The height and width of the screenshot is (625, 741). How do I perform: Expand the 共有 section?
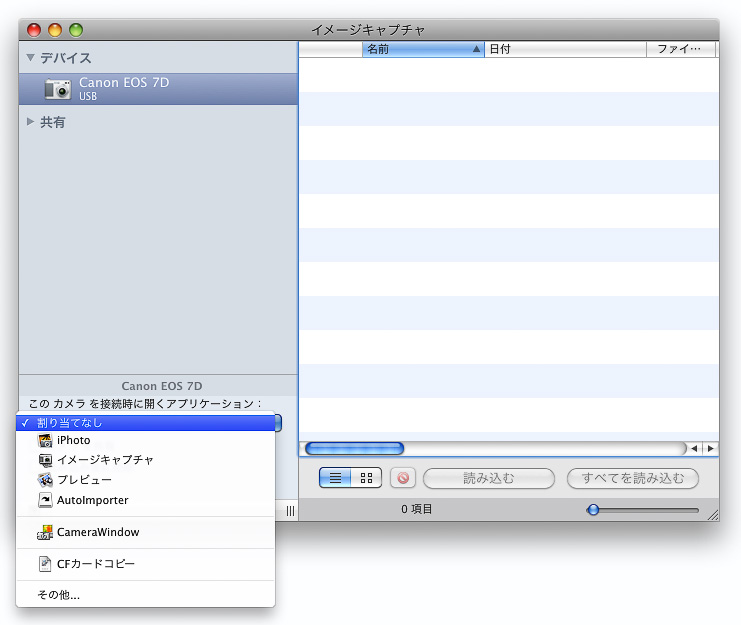tap(31, 122)
